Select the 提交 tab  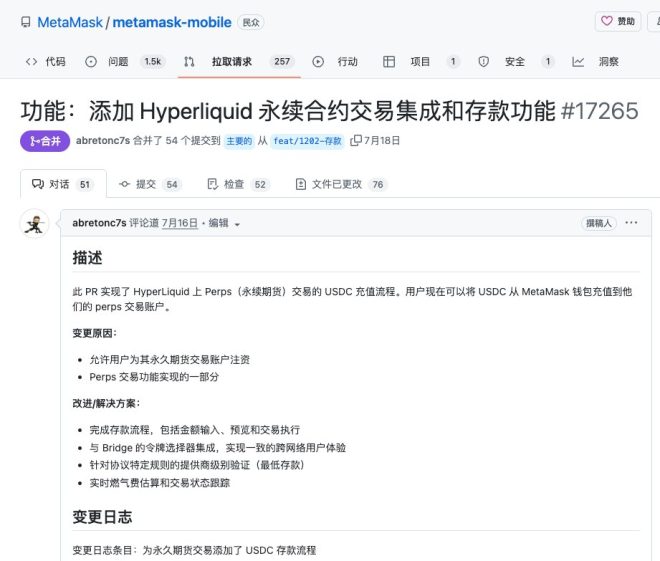tap(150, 184)
